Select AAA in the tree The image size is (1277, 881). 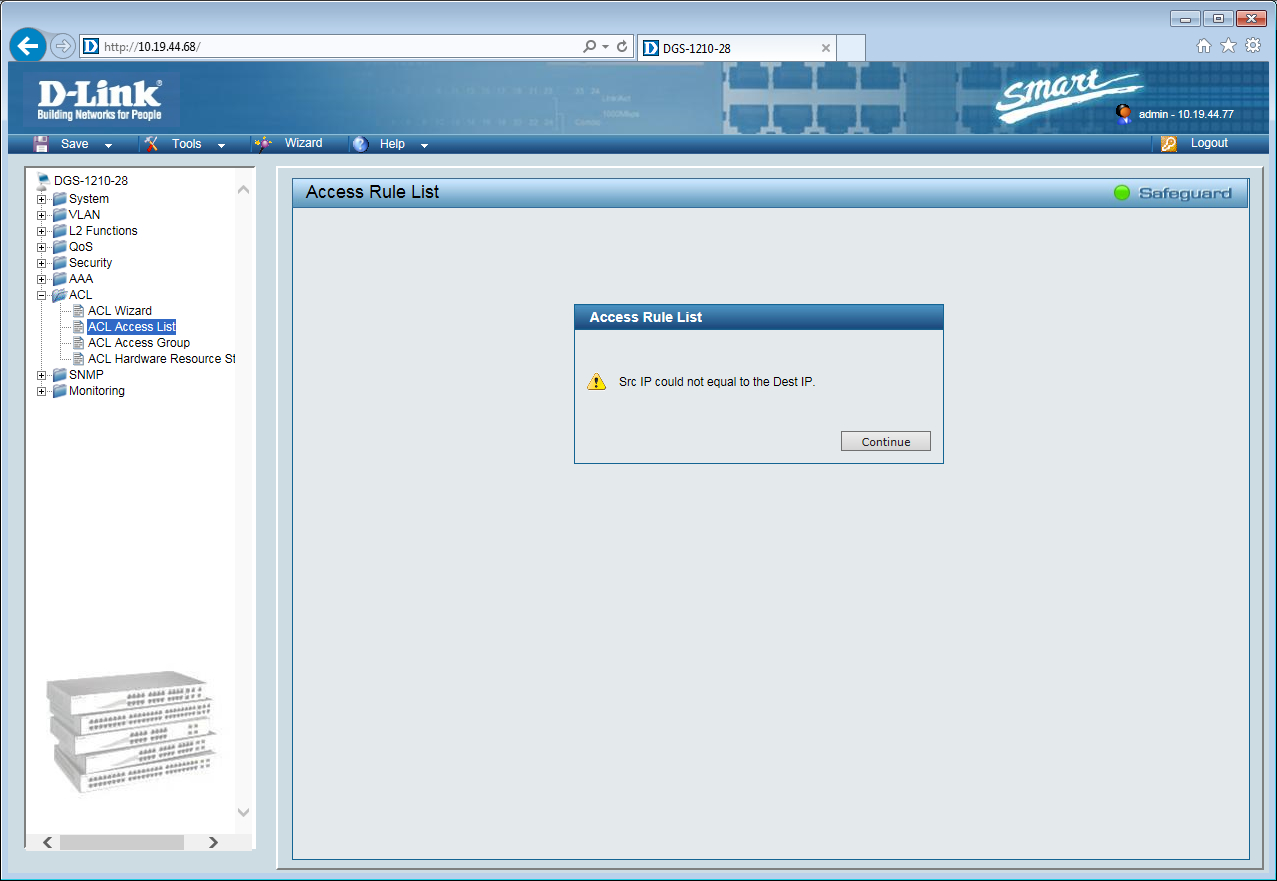coord(80,279)
